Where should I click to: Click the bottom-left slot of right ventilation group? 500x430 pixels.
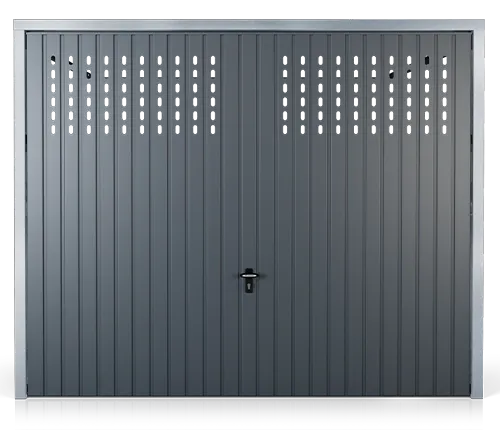285,130
